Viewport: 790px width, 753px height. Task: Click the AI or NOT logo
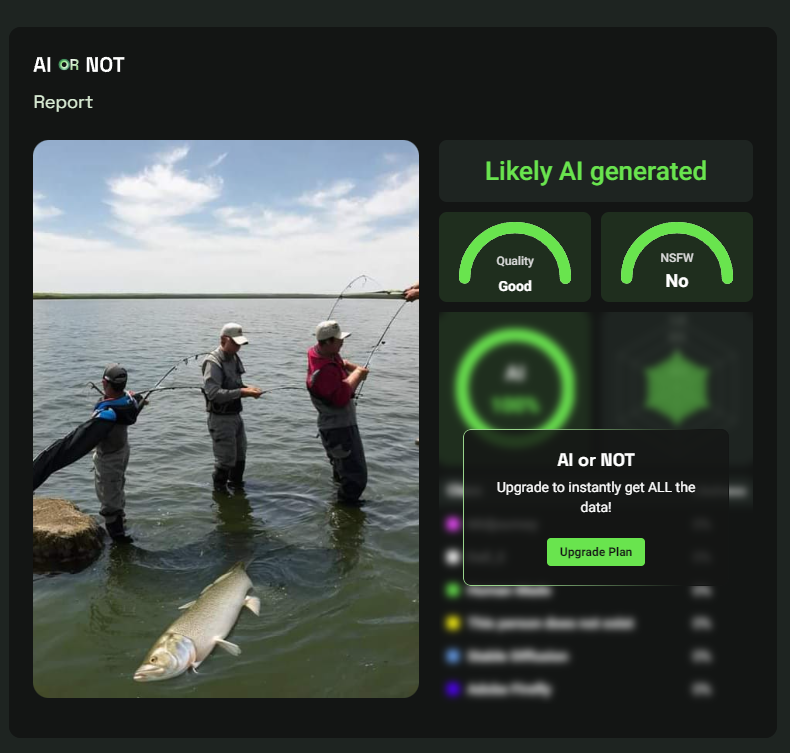tap(79, 65)
